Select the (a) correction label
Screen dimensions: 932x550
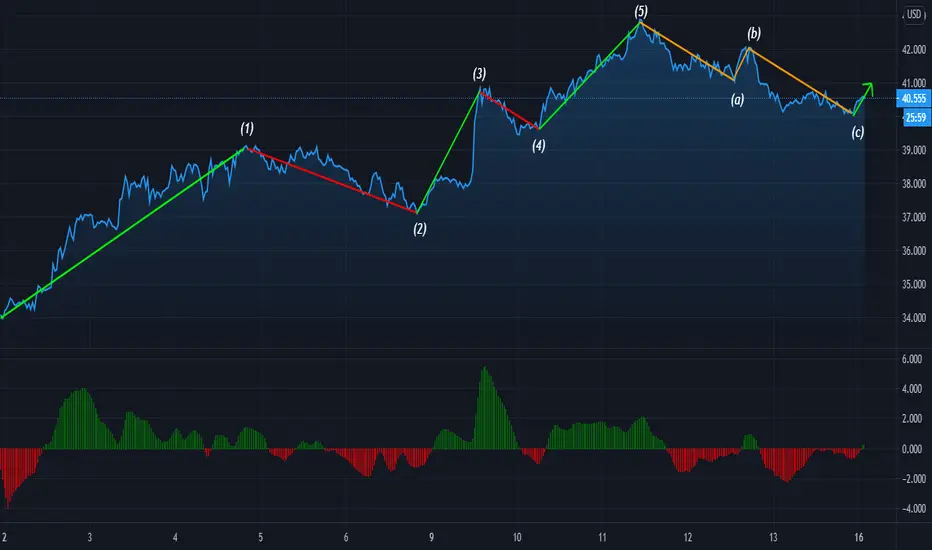click(x=737, y=99)
